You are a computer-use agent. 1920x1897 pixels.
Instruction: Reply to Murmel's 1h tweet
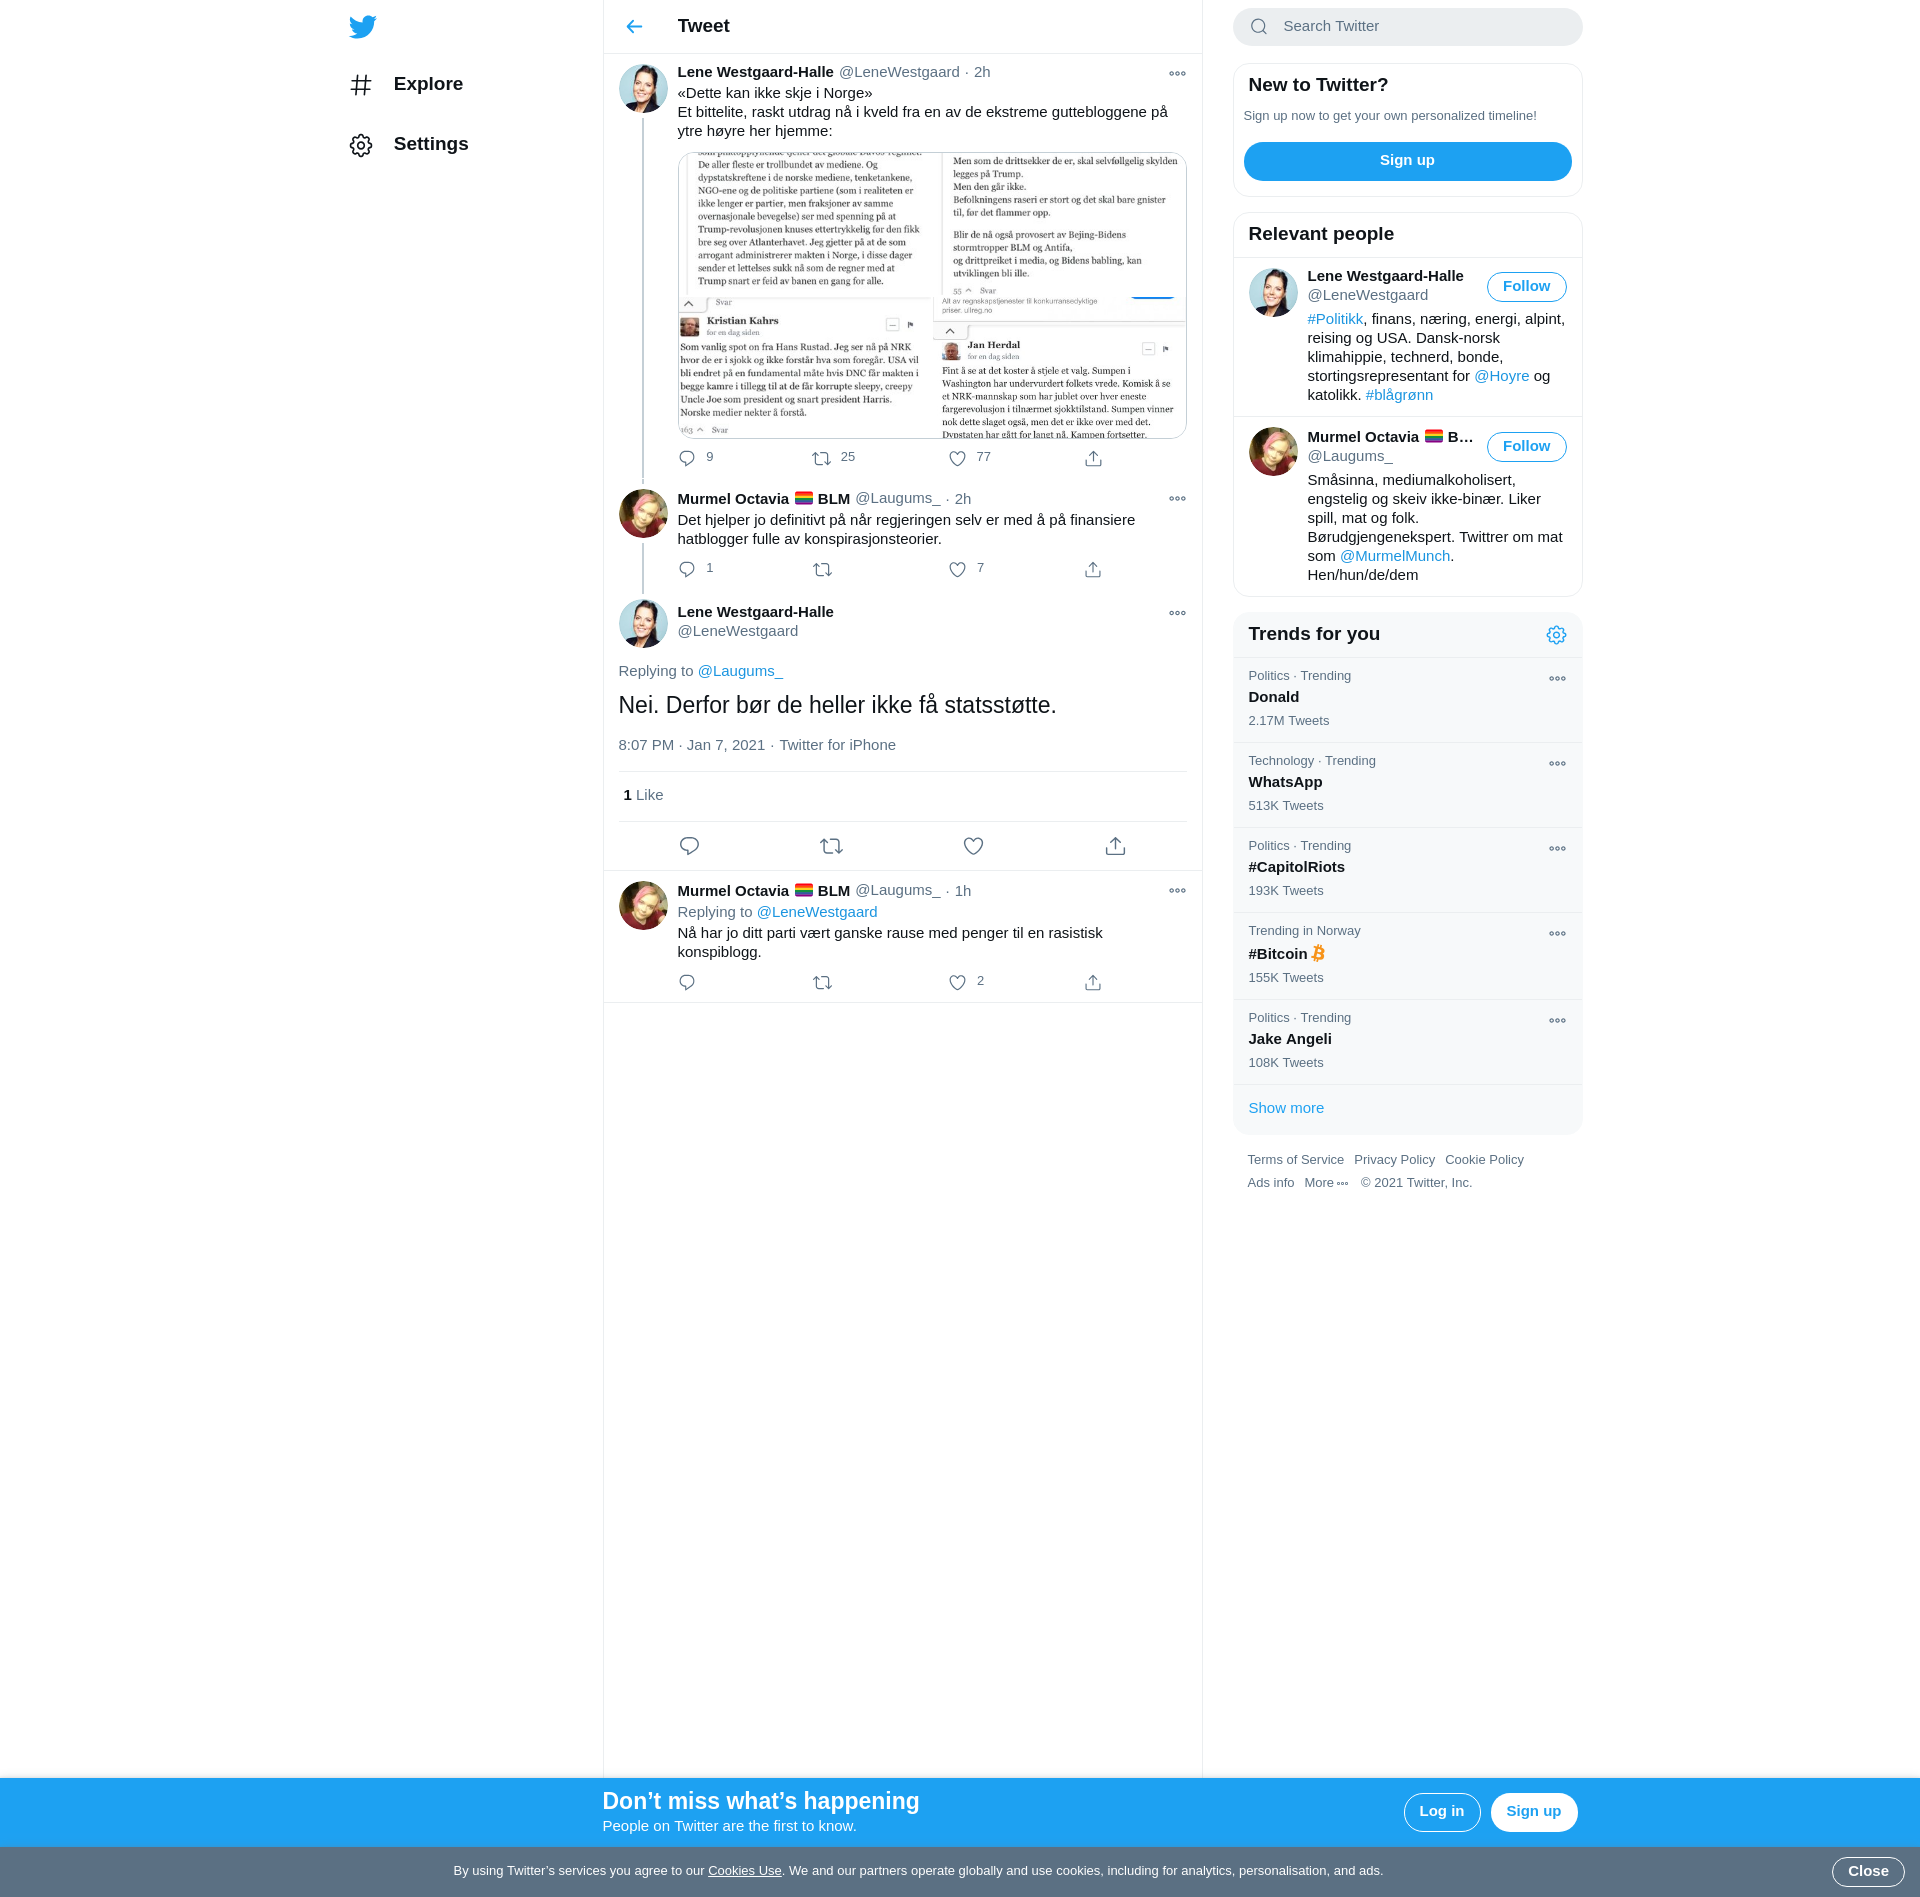[x=687, y=982]
